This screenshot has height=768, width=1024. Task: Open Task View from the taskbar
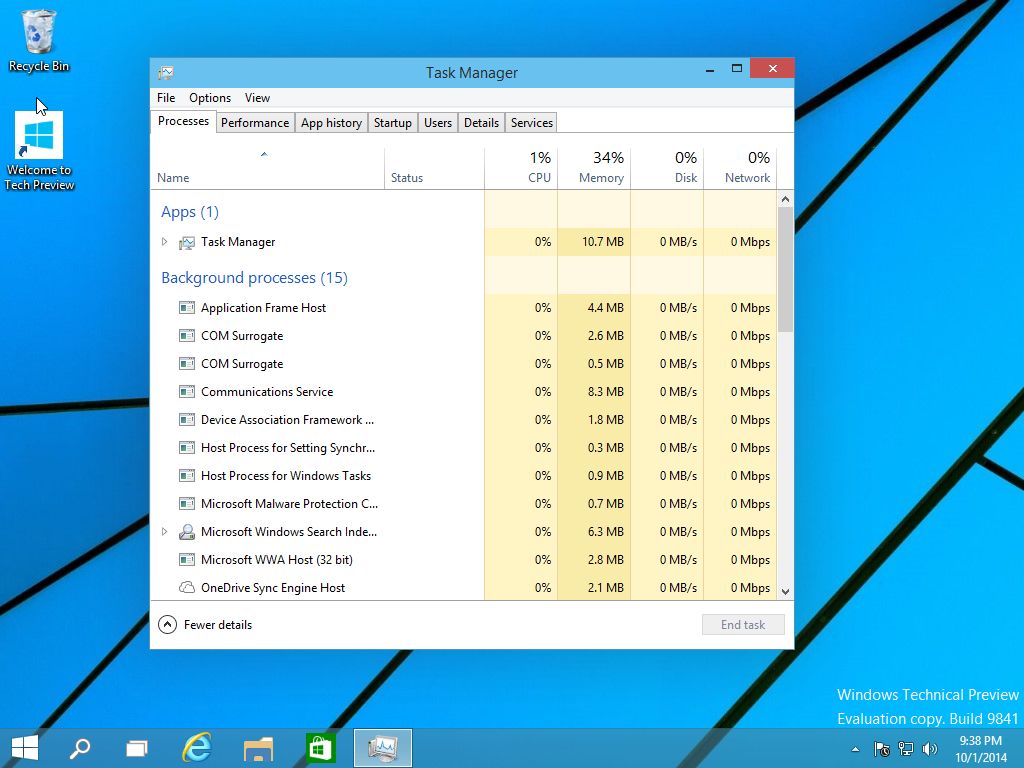[136, 748]
